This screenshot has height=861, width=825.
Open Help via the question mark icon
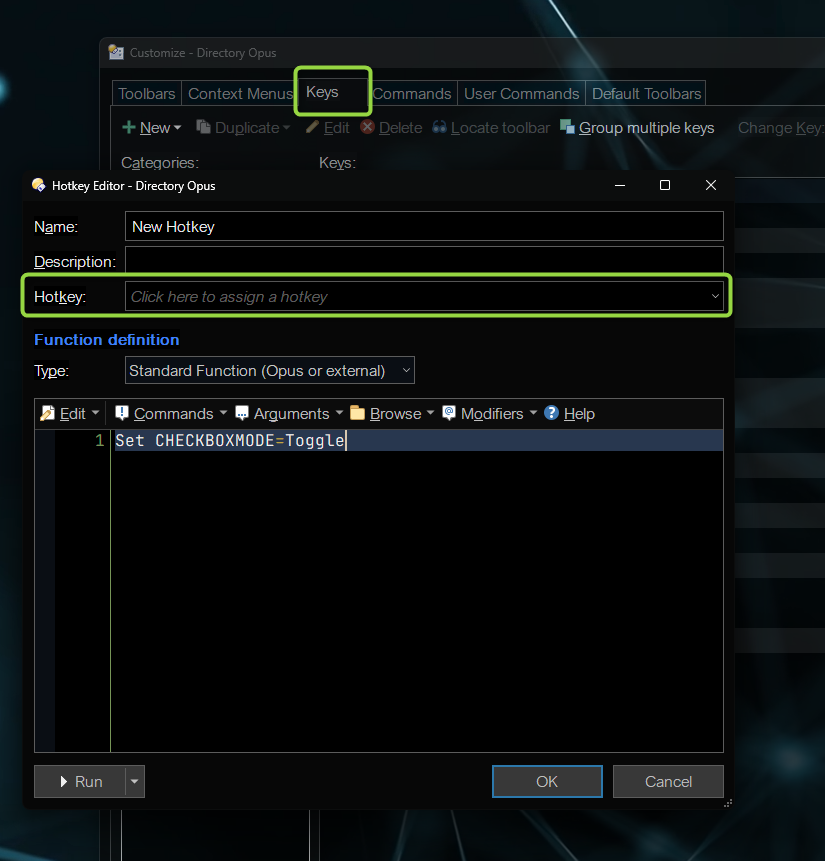[x=551, y=413]
